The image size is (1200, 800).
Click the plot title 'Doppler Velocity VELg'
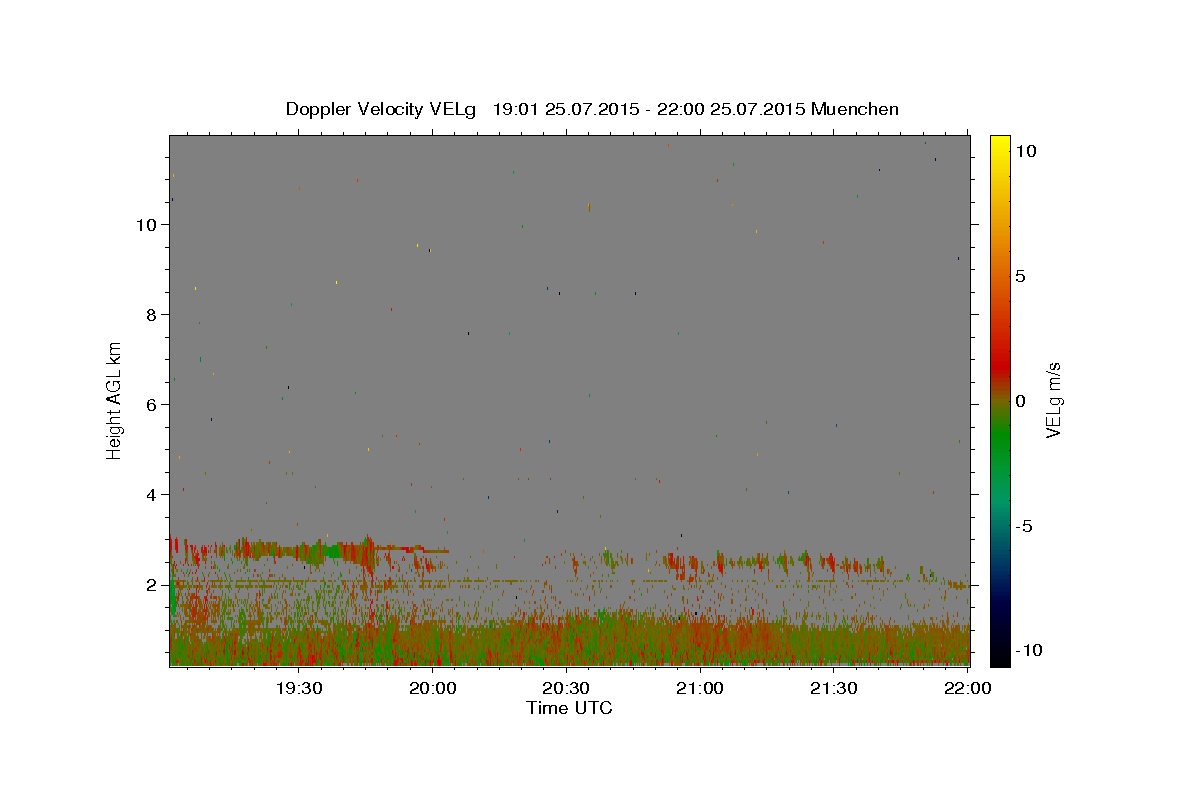(382, 109)
